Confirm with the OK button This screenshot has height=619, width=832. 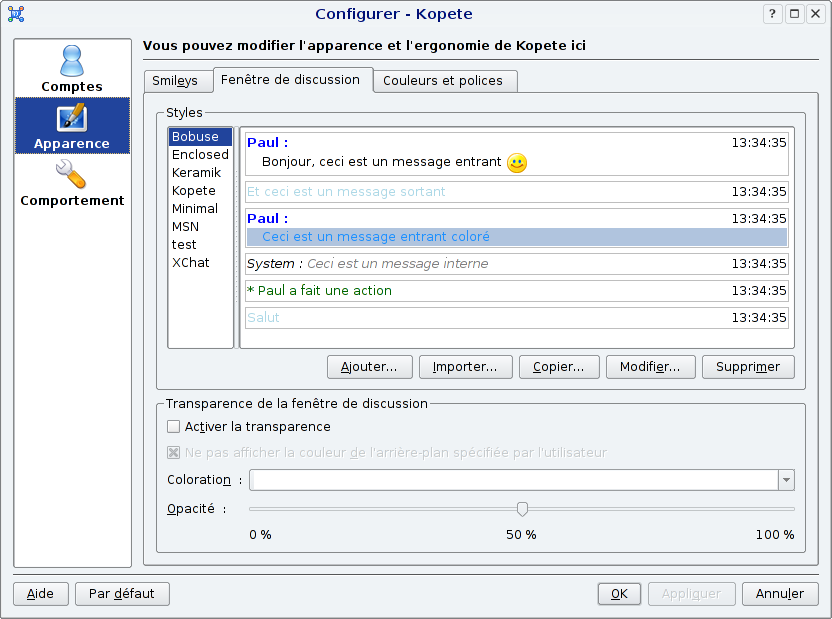coord(619,594)
